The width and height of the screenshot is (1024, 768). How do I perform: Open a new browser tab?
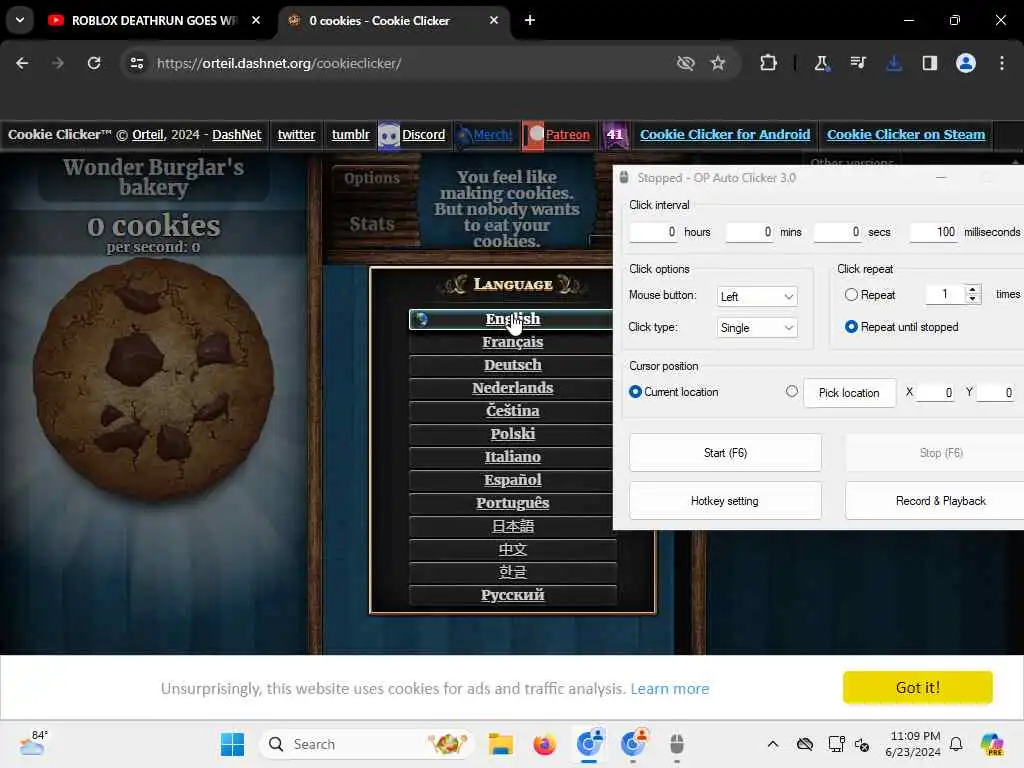530,20
